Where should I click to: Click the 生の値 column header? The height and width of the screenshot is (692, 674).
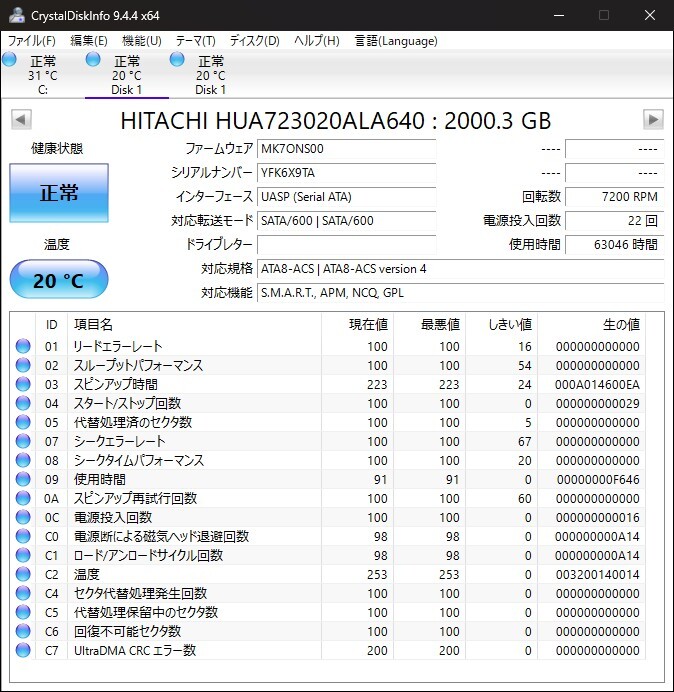591,325
